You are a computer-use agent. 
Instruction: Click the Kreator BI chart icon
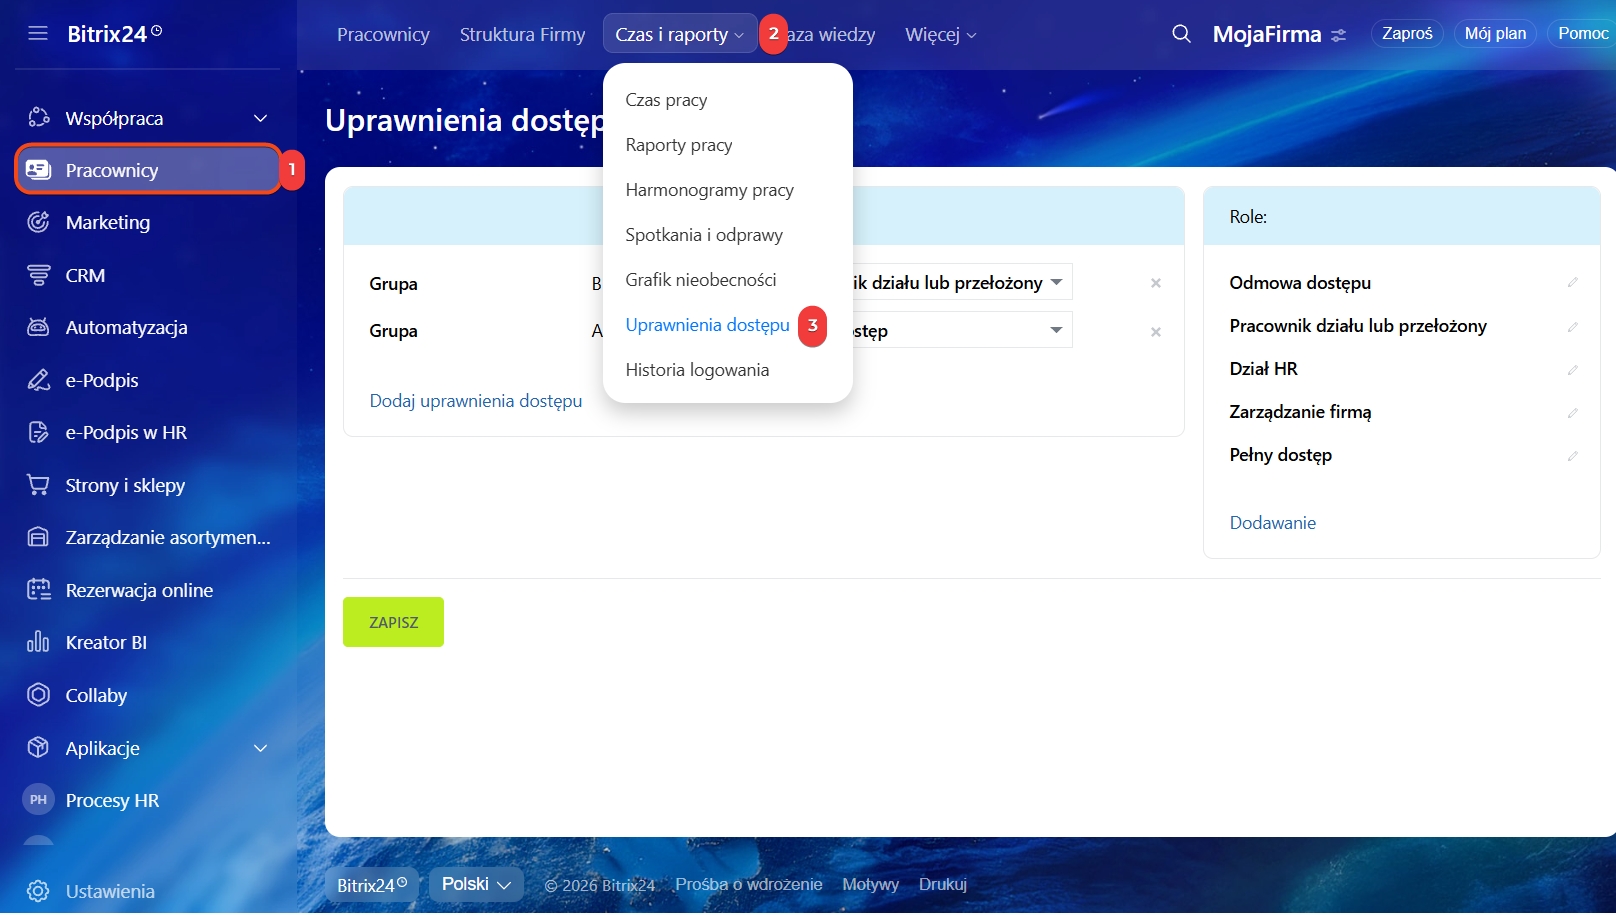coord(38,642)
